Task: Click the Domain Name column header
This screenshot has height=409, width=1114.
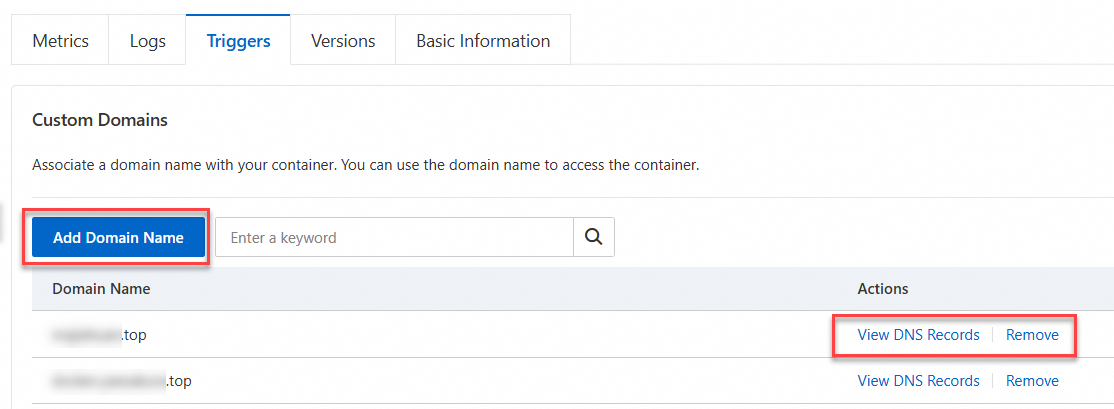Action: point(101,289)
